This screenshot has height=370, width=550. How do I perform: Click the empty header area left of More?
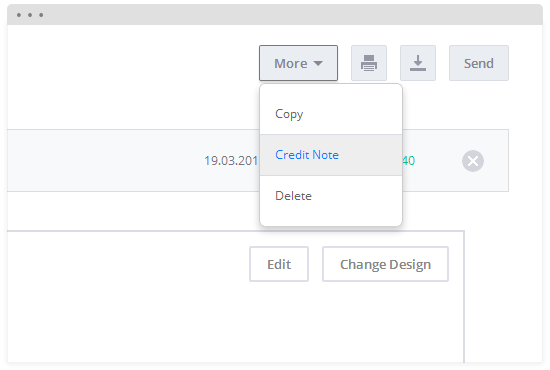(133, 63)
